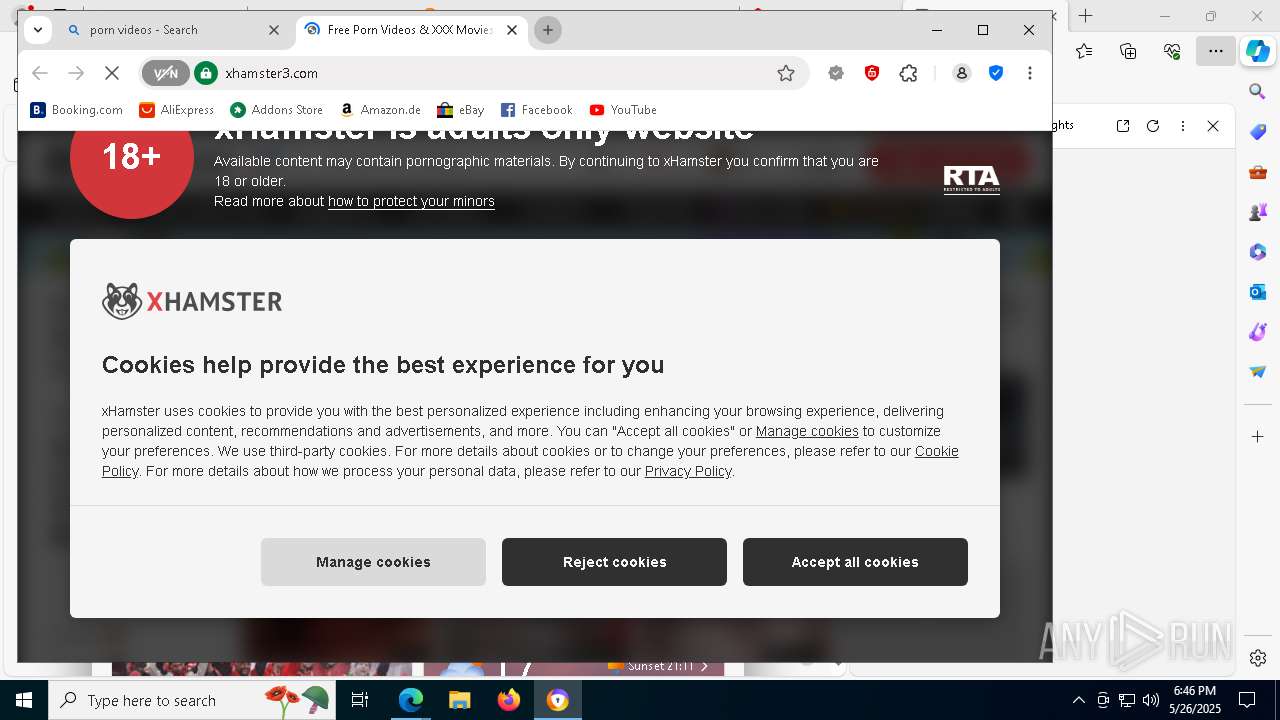
Task: Click the taskbar search box
Action: point(193,700)
